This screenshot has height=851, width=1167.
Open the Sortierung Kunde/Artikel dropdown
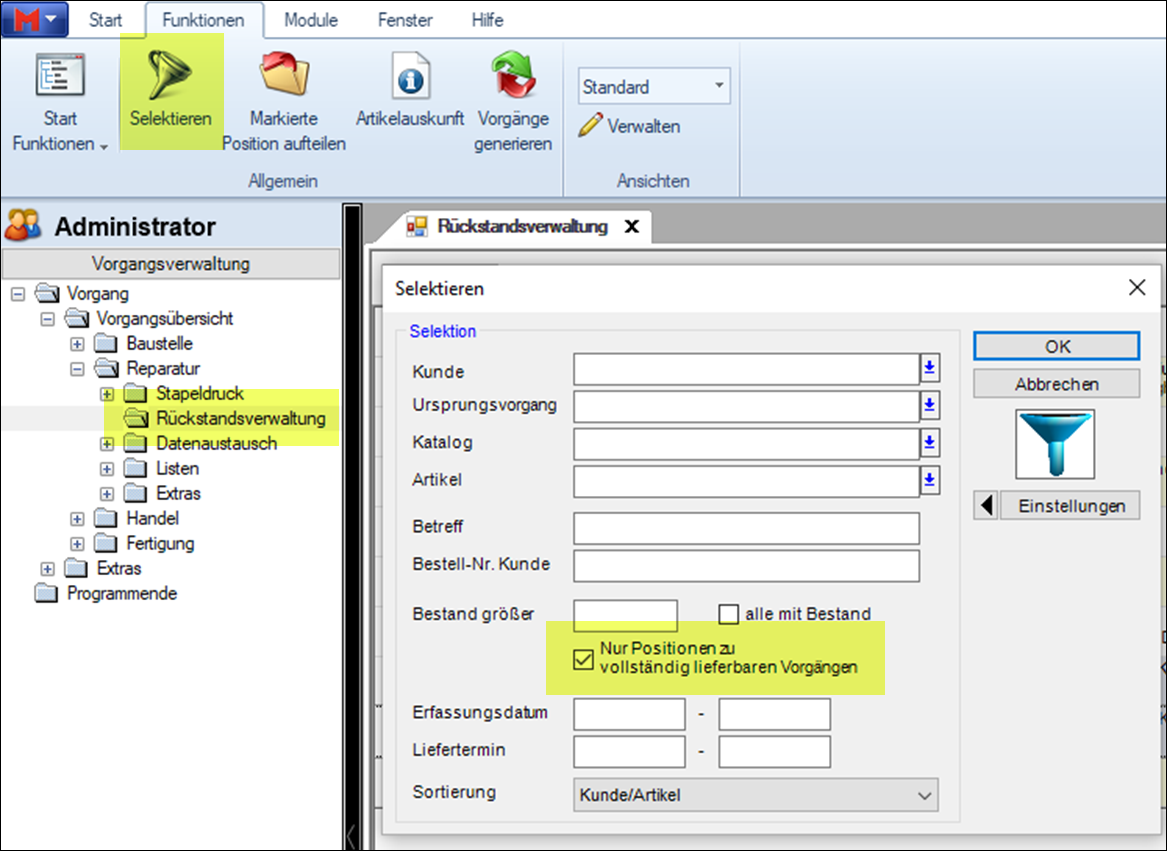756,796
